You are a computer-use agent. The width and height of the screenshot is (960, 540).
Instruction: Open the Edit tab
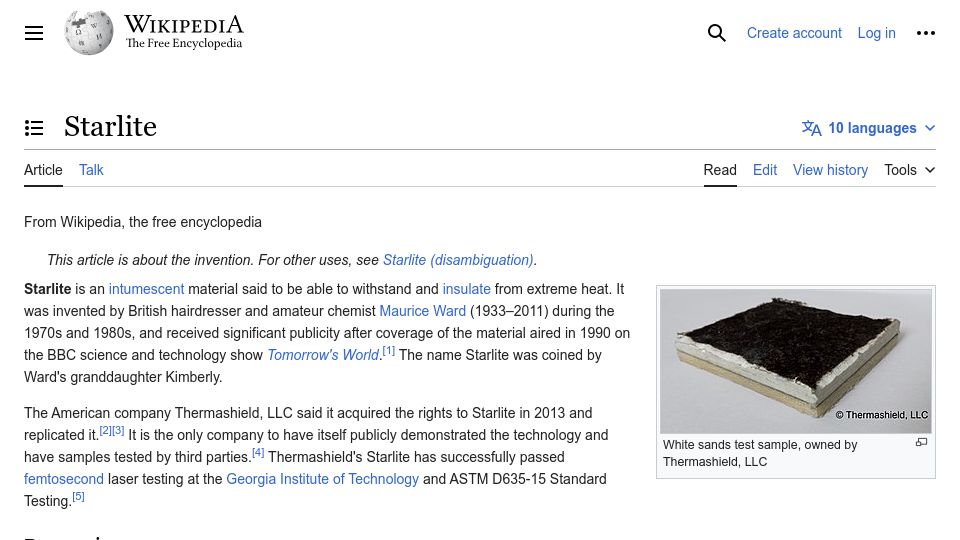[765, 170]
